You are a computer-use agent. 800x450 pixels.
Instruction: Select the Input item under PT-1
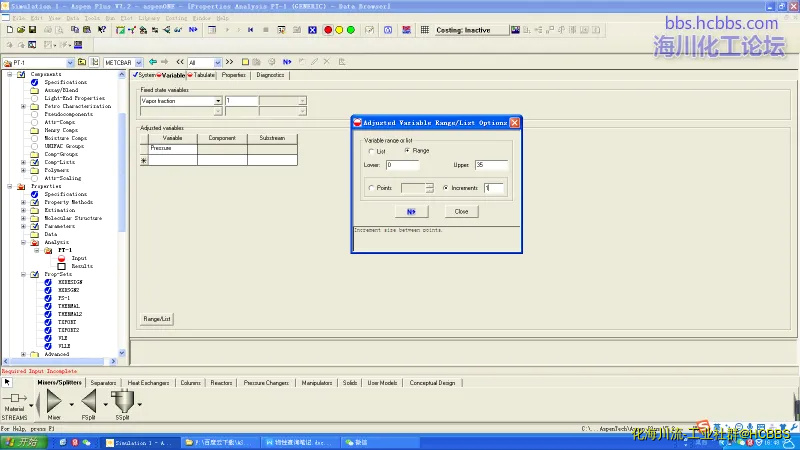click(x=79, y=258)
